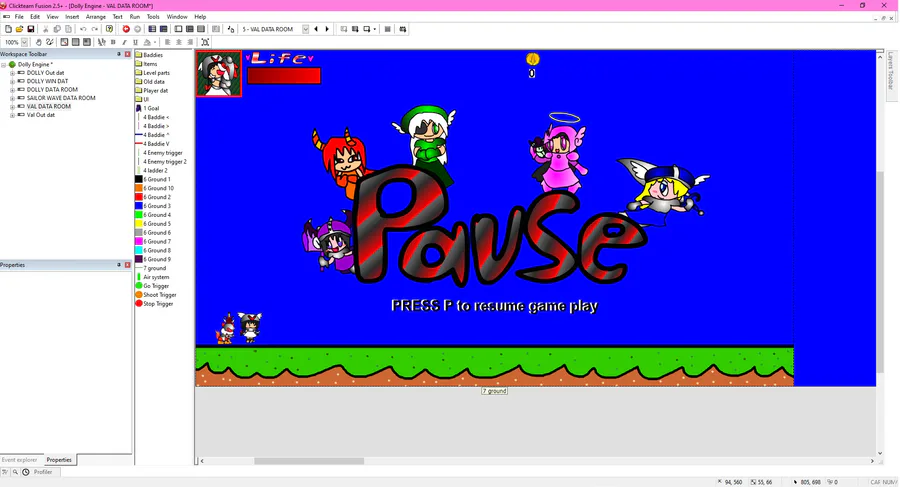
Task: Close the Properties panel
Action: (127, 265)
